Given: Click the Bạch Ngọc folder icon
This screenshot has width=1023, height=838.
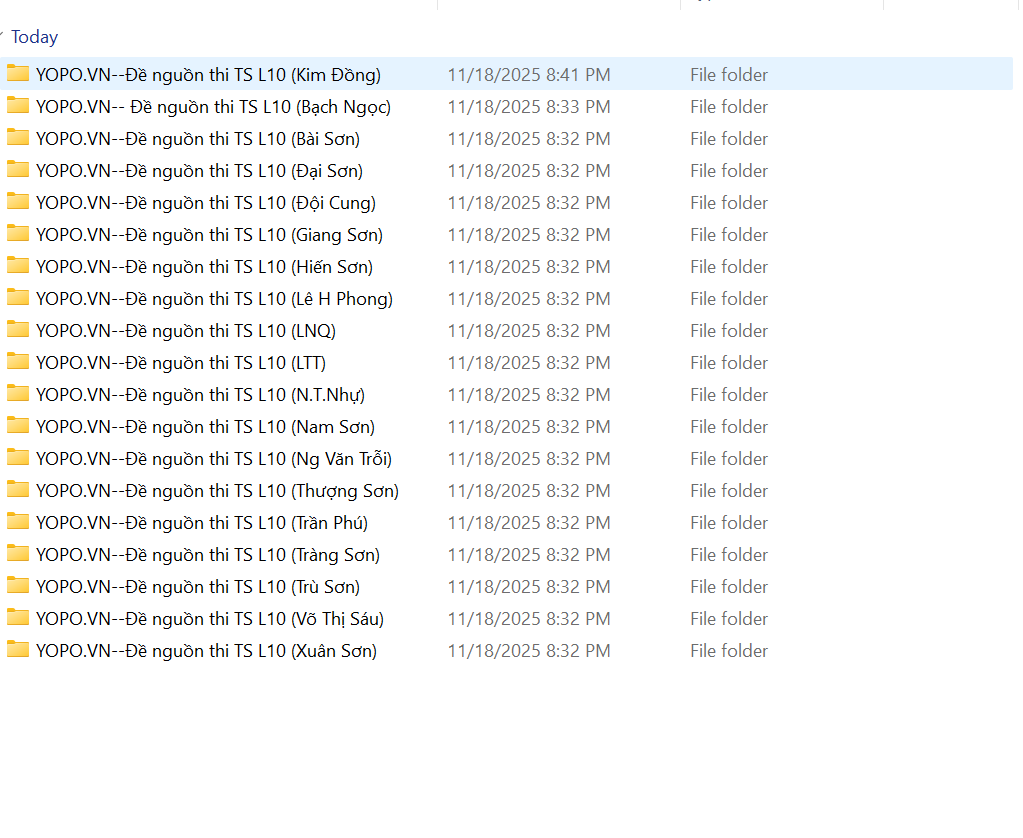Looking at the screenshot, I should pos(18,106).
